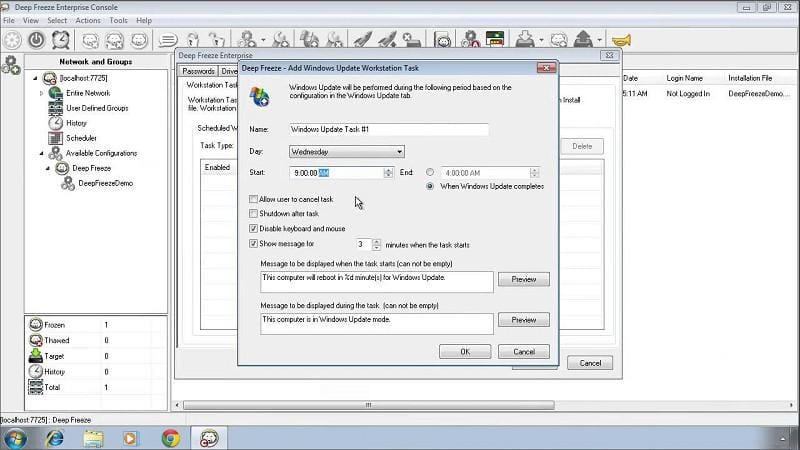The image size is (800, 450).
Task: Click the power/shutdown icon in the toolbar
Action: (x=36, y=40)
